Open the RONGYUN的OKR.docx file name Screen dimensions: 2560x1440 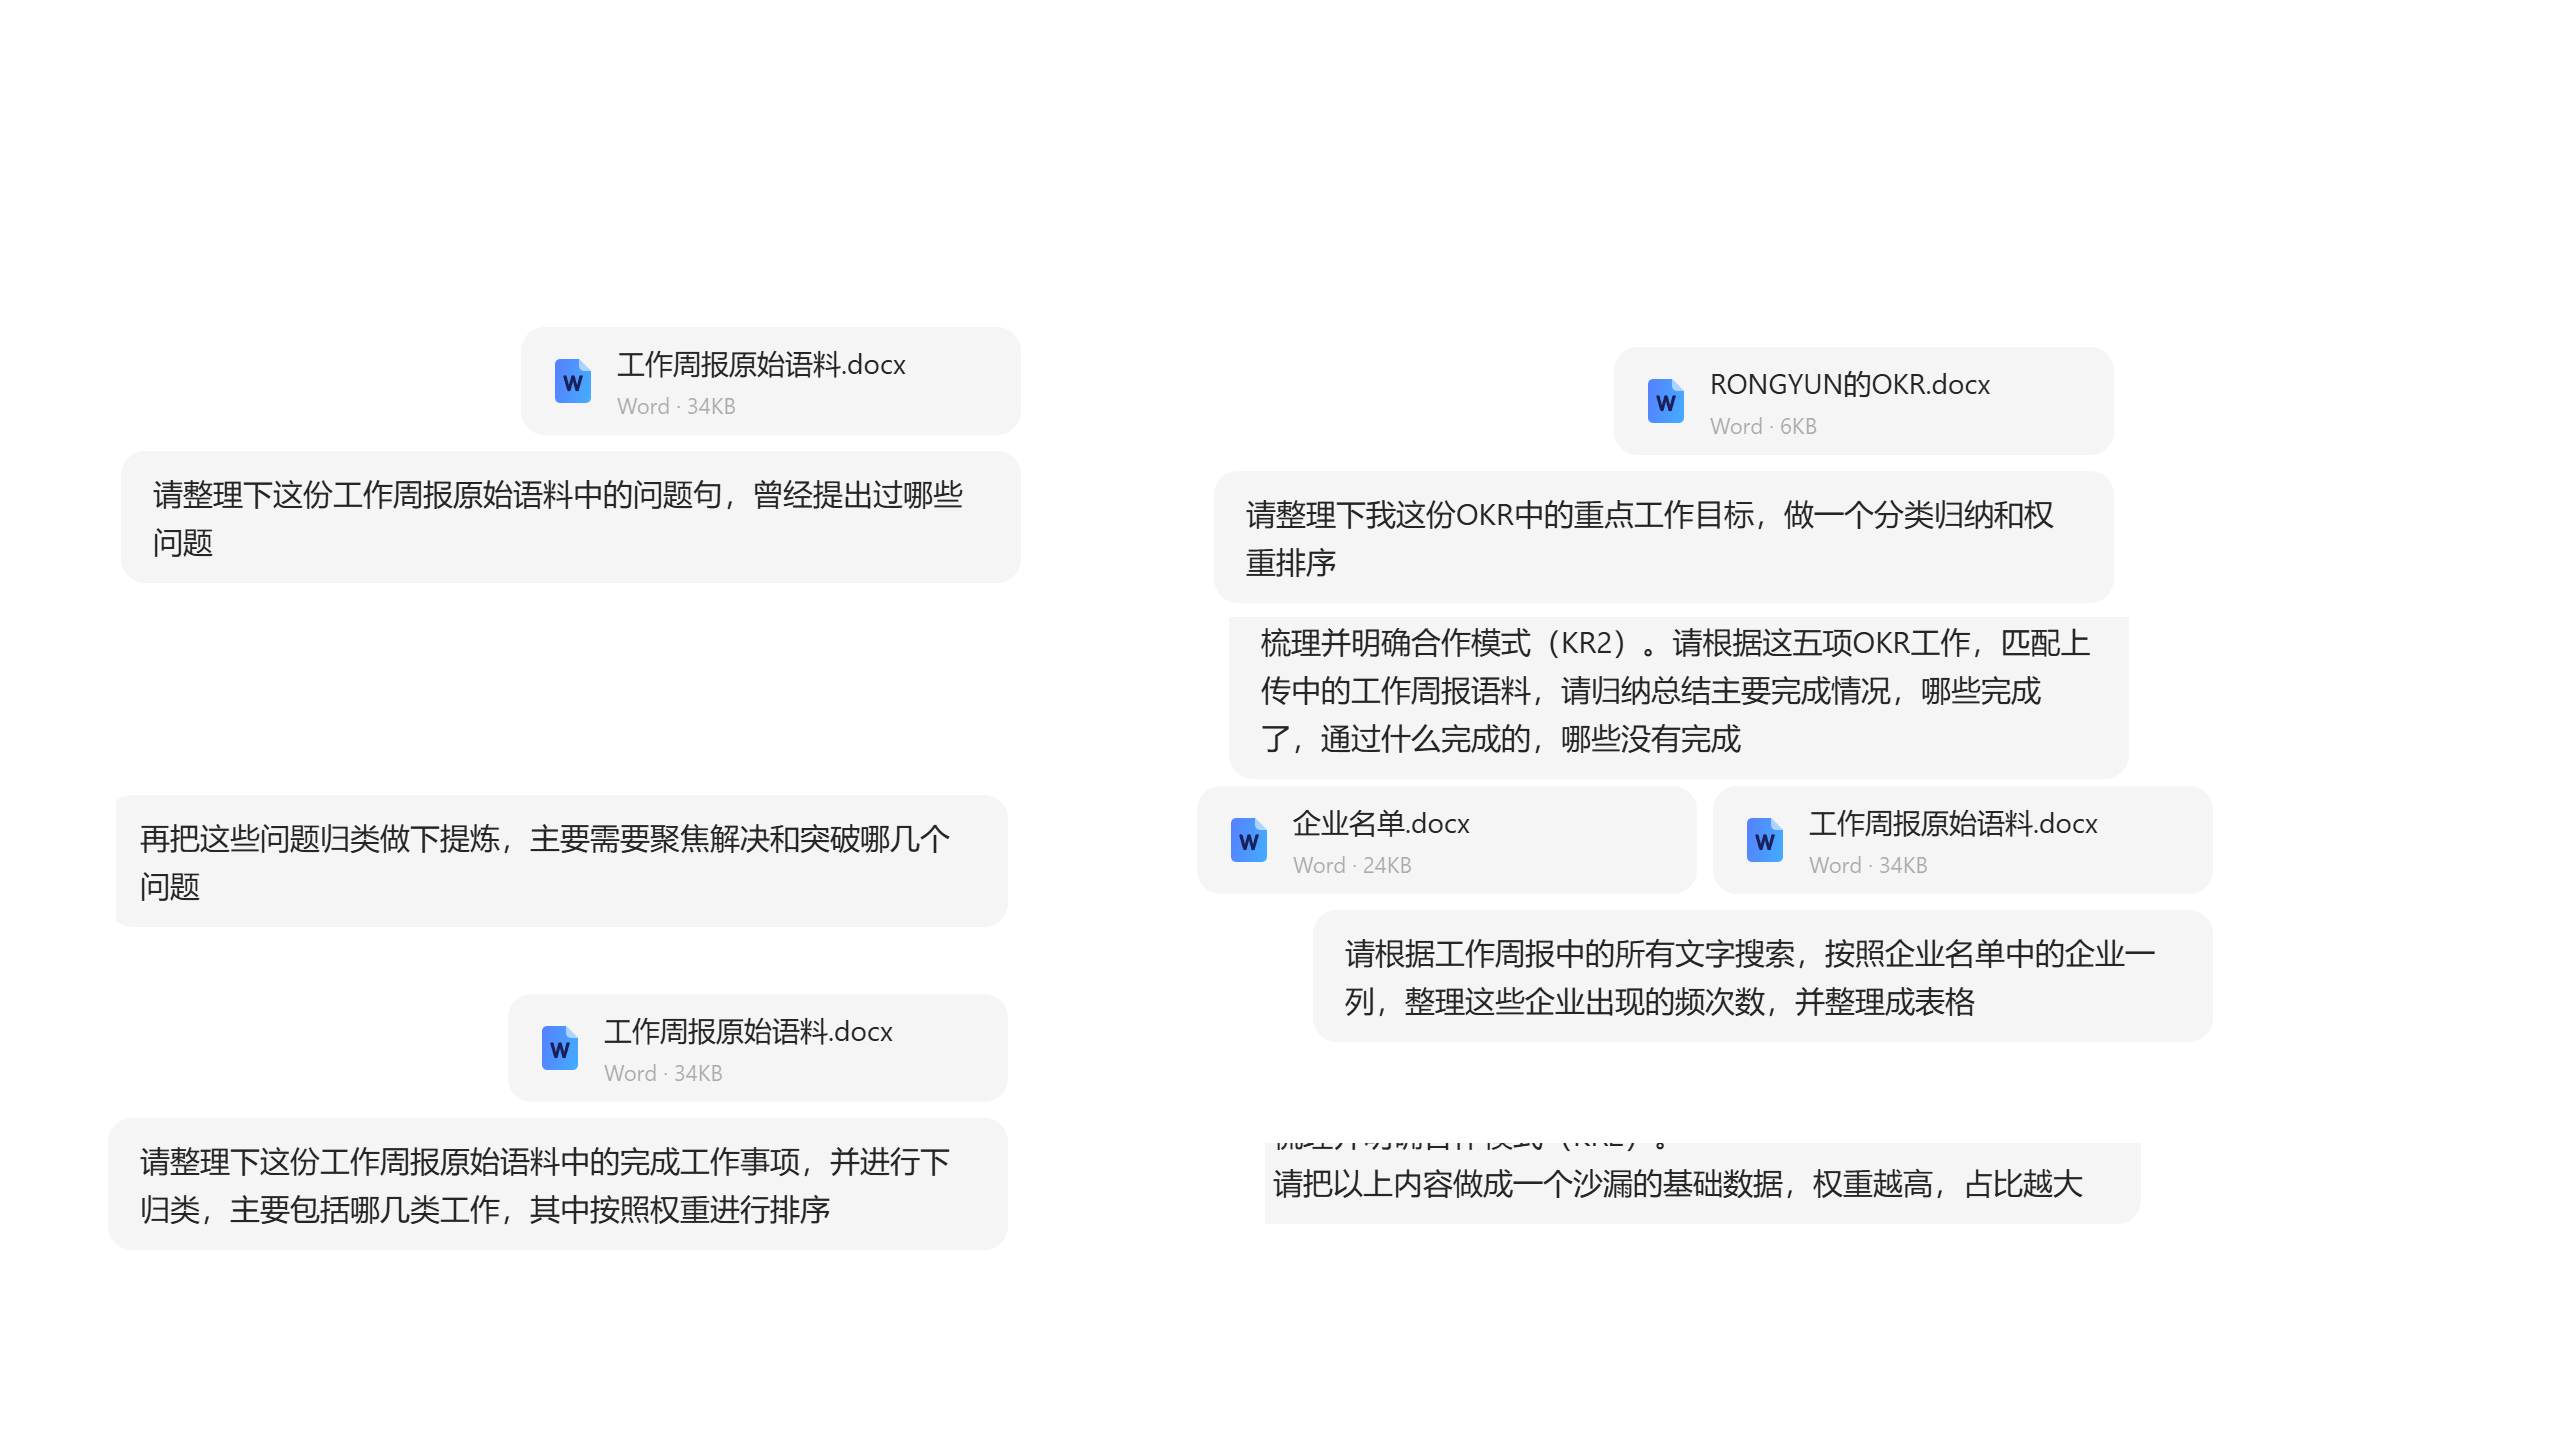(x=1849, y=384)
